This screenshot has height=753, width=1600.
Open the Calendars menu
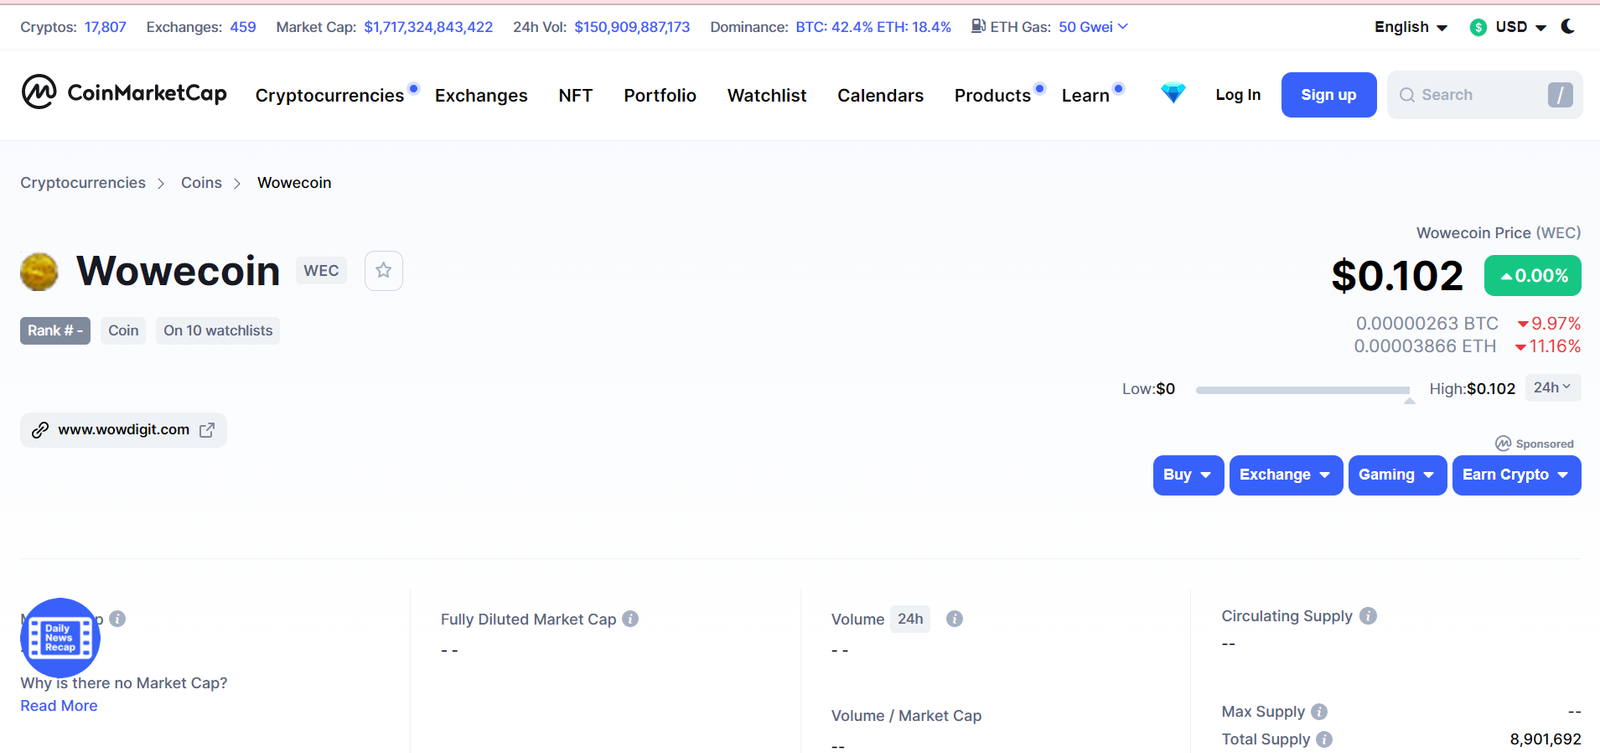pos(880,95)
